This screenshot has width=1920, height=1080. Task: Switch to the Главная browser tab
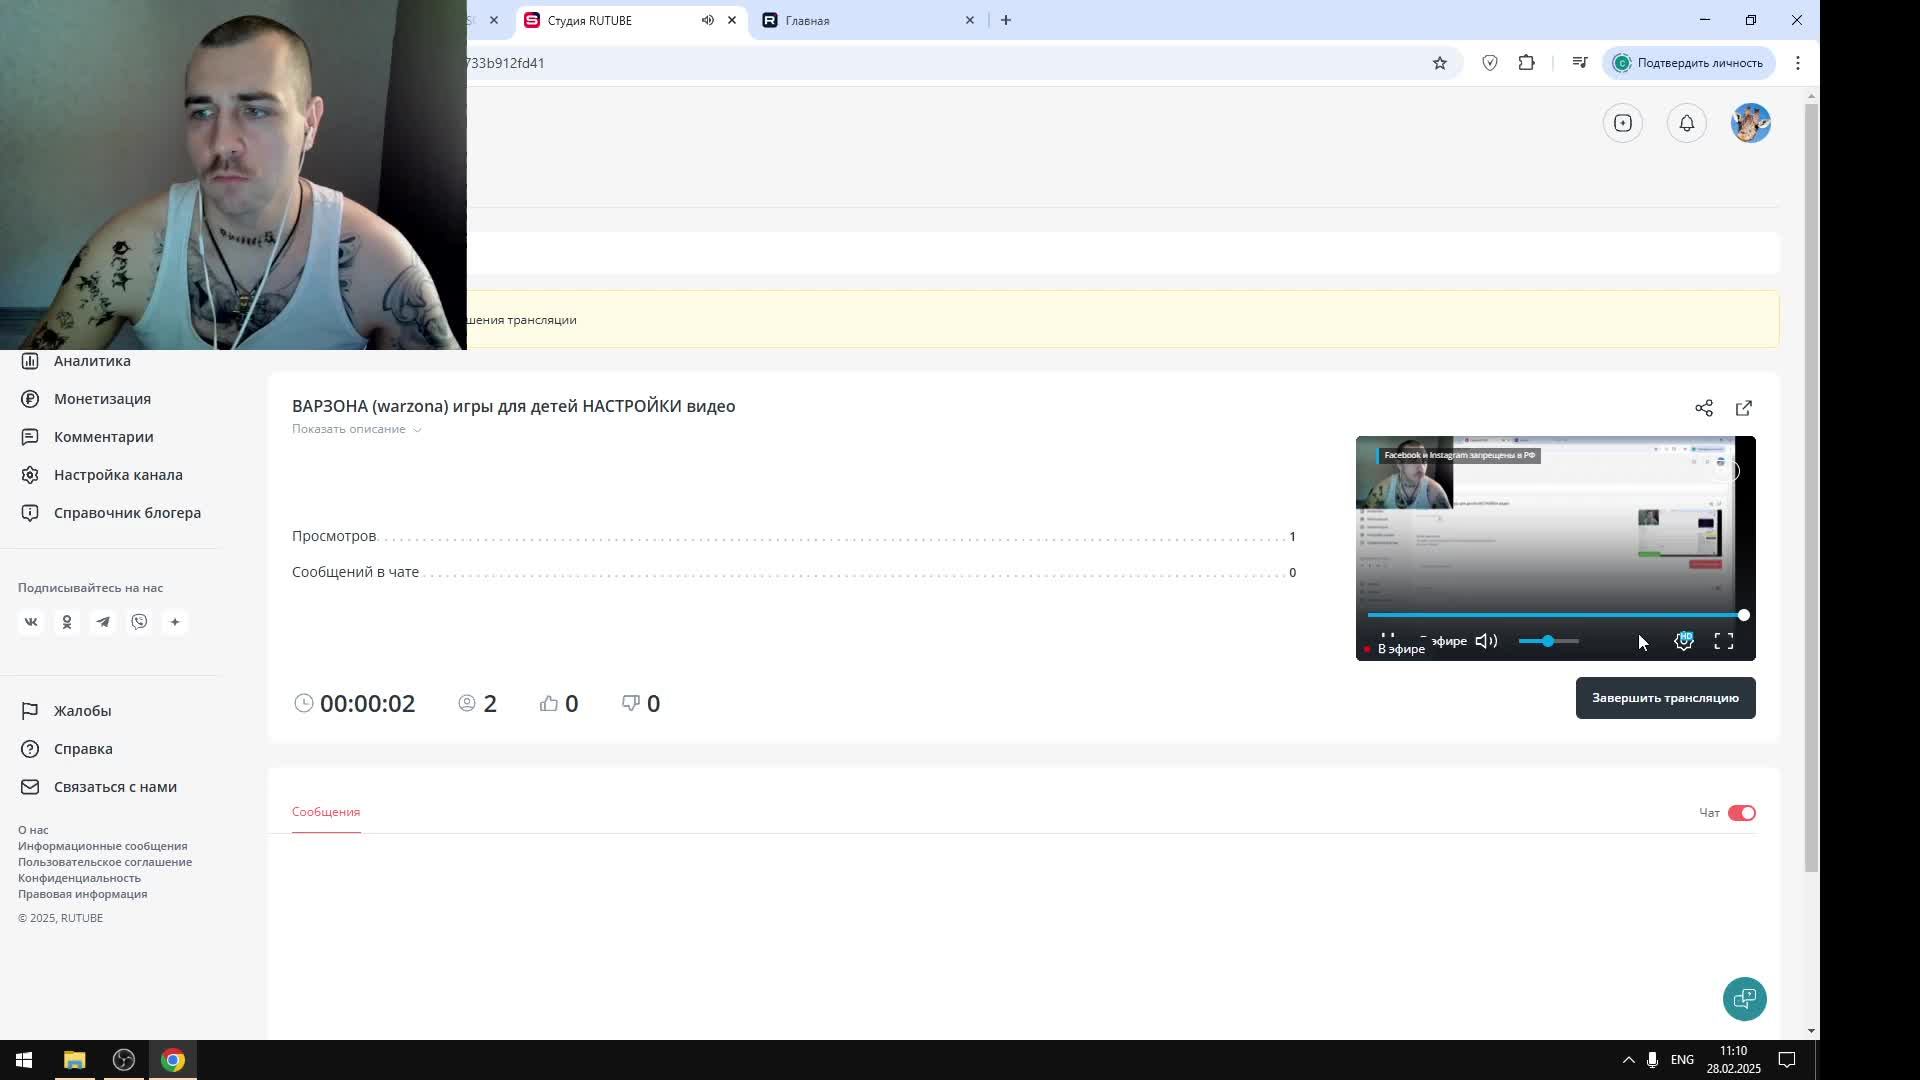[860, 20]
